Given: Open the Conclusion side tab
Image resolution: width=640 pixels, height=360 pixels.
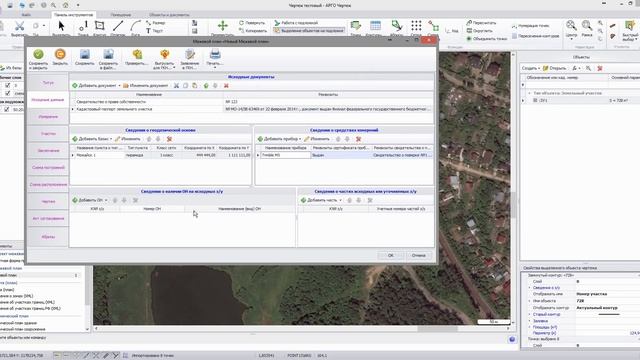Looking at the screenshot, I should [48, 151].
